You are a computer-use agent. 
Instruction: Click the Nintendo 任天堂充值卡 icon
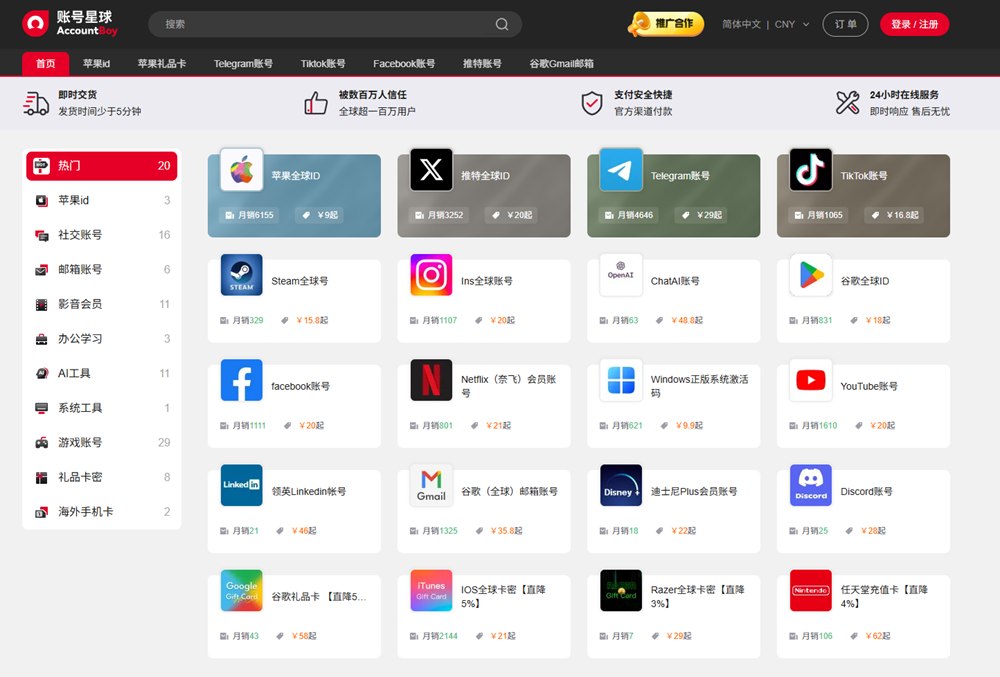[x=810, y=591]
